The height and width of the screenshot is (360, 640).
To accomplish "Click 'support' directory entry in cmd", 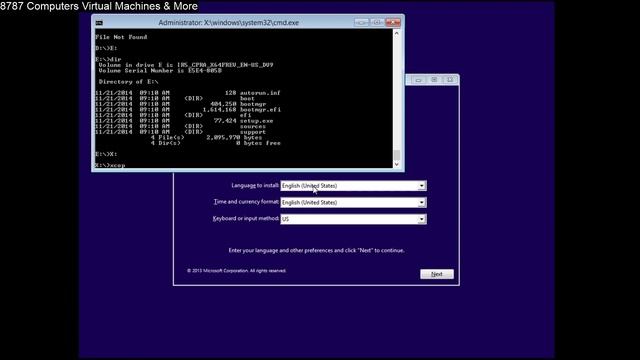I will tap(253, 132).
